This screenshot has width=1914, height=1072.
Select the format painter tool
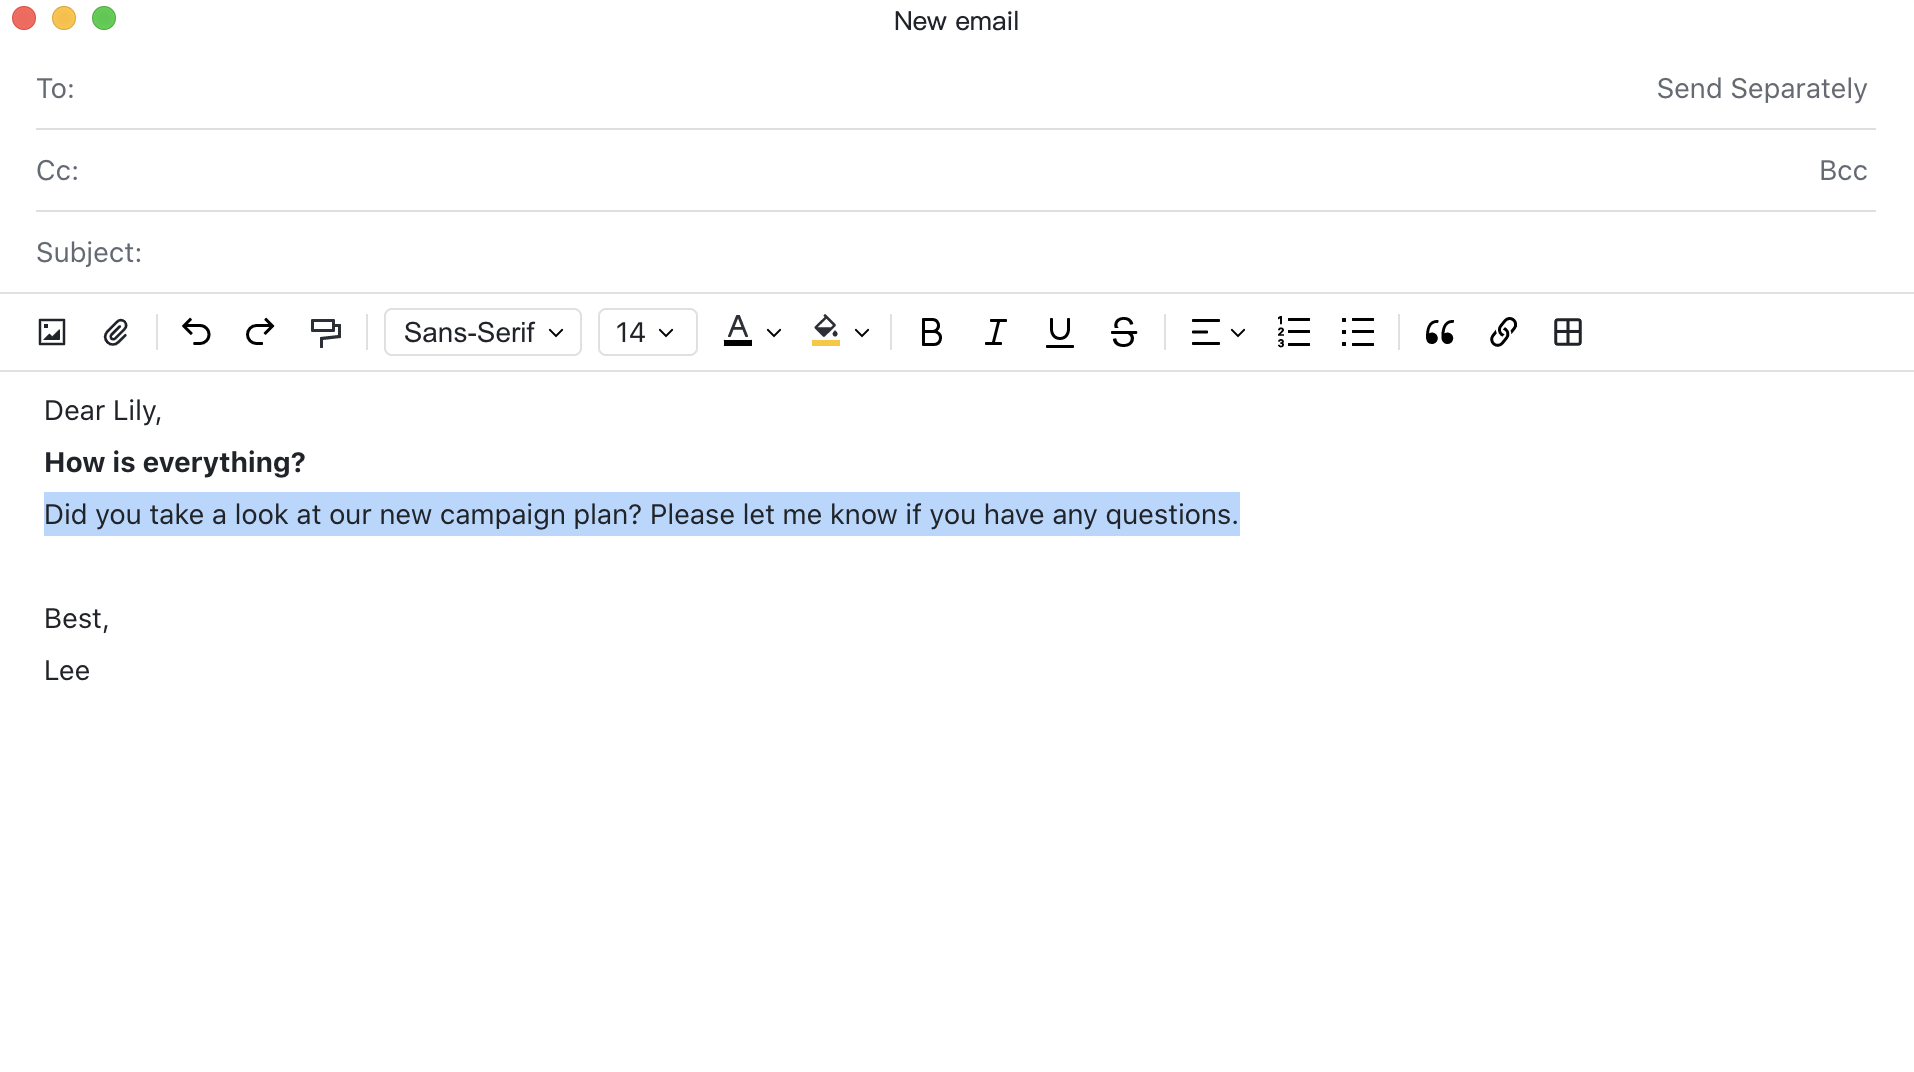pyautogui.click(x=325, y=332)
